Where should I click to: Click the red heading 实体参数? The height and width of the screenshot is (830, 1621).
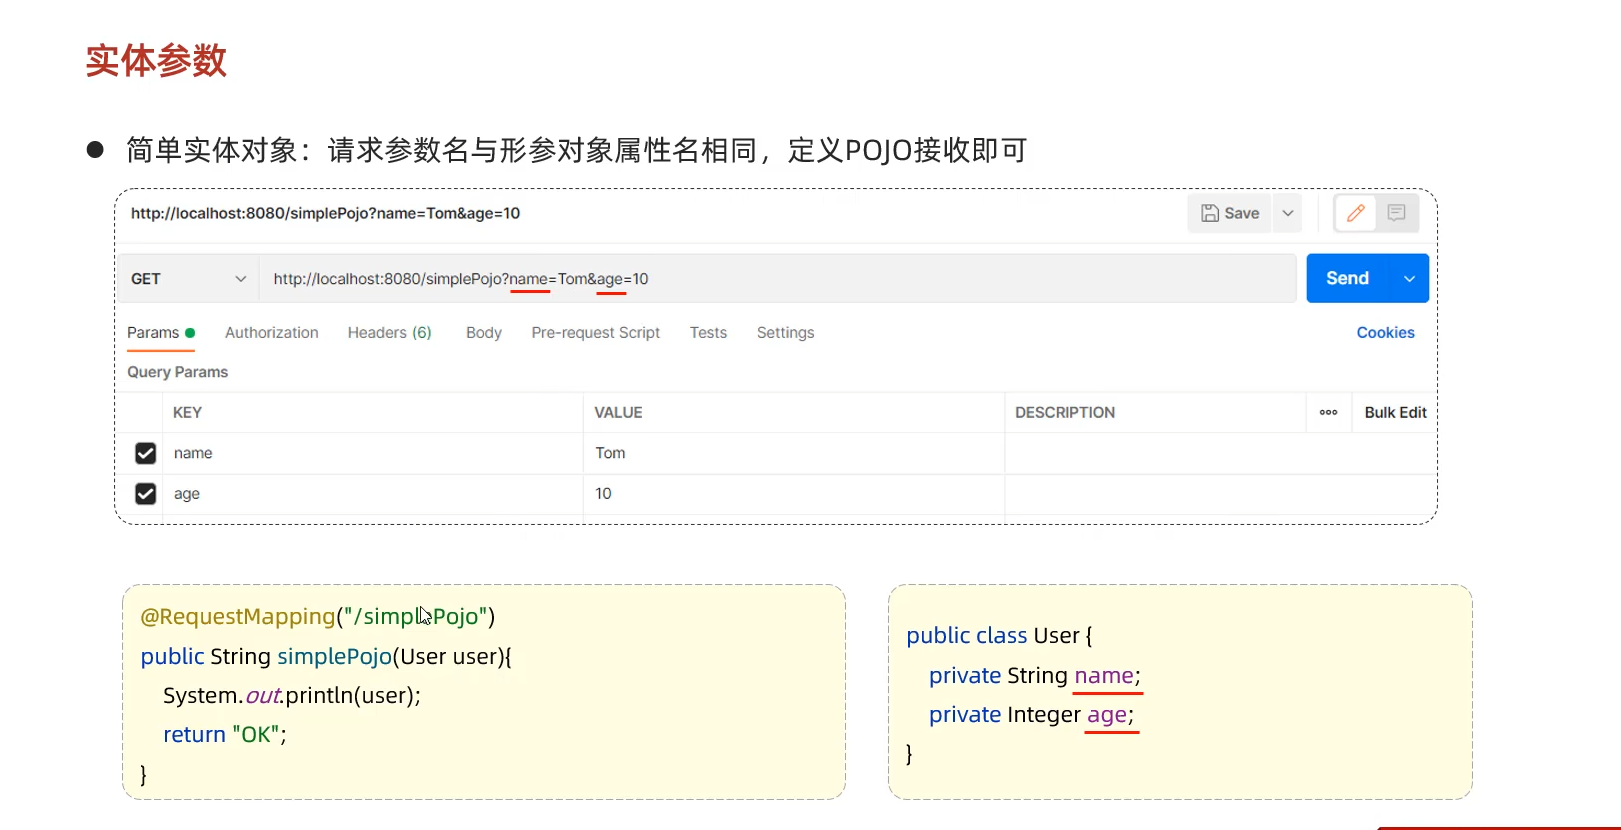[156, 60]
